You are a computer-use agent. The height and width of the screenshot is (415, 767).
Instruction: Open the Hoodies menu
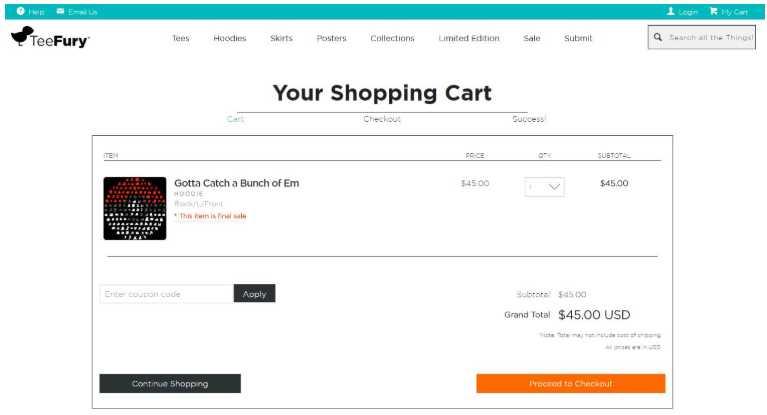coord(229,38)
